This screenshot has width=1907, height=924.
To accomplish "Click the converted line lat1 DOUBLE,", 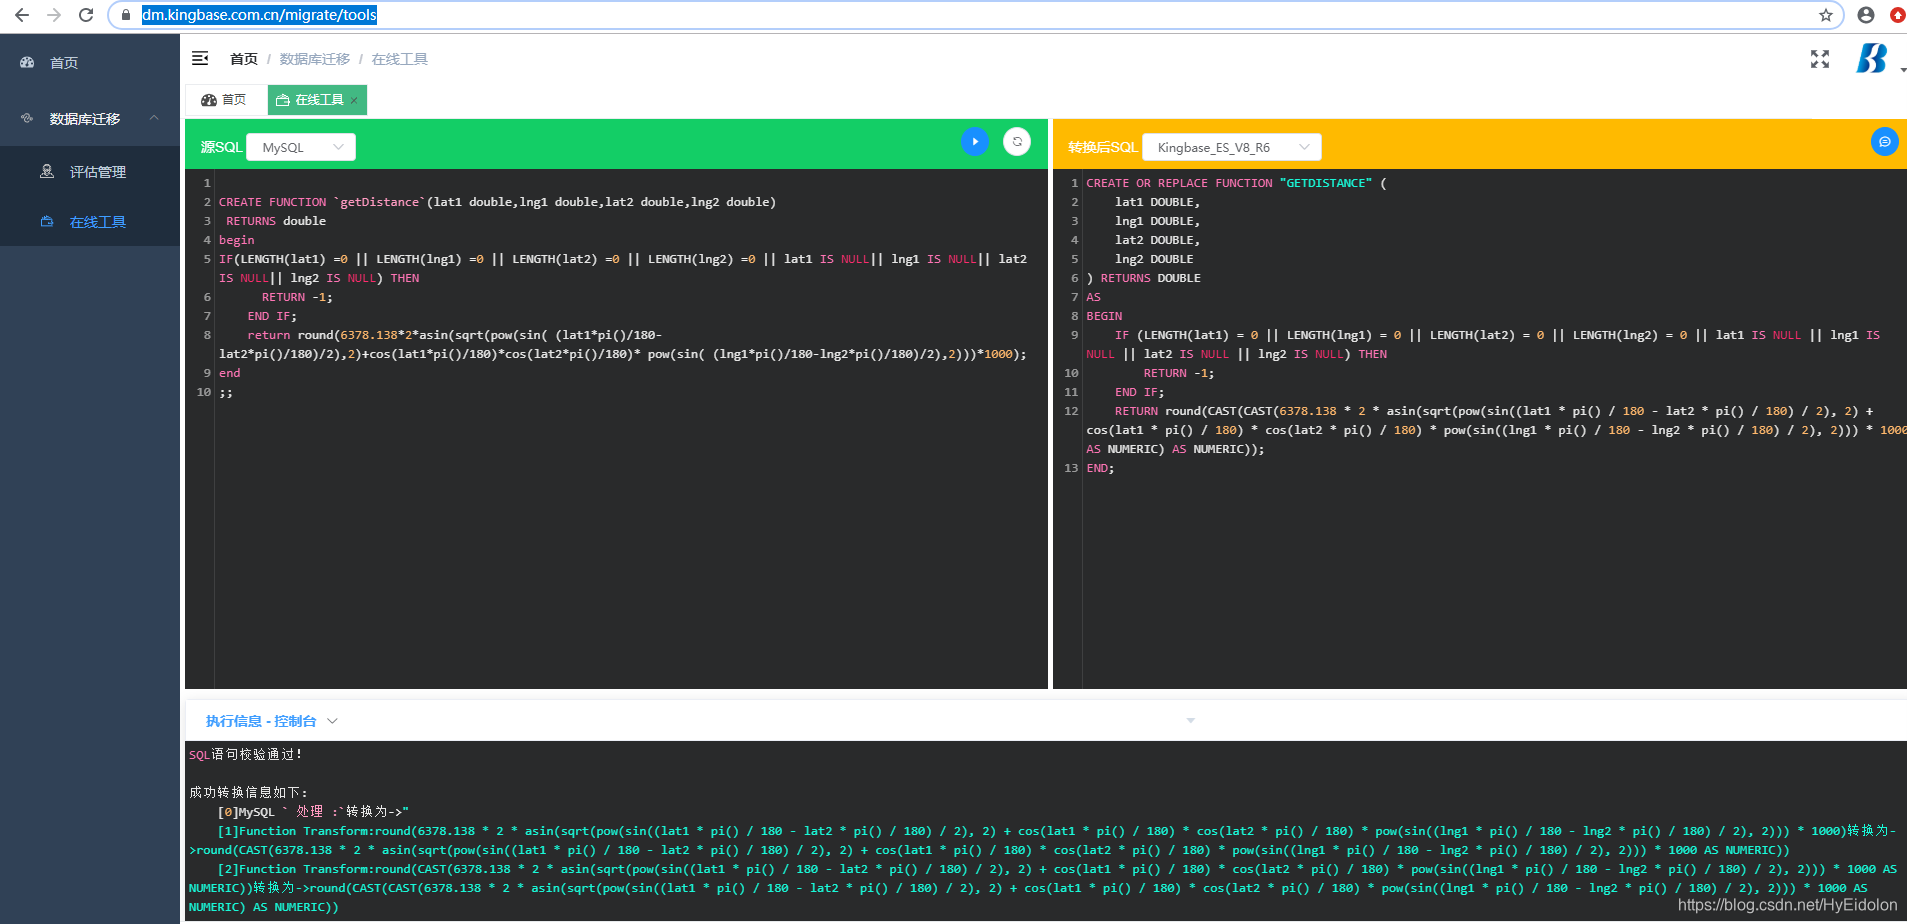I will (1157, 202).
